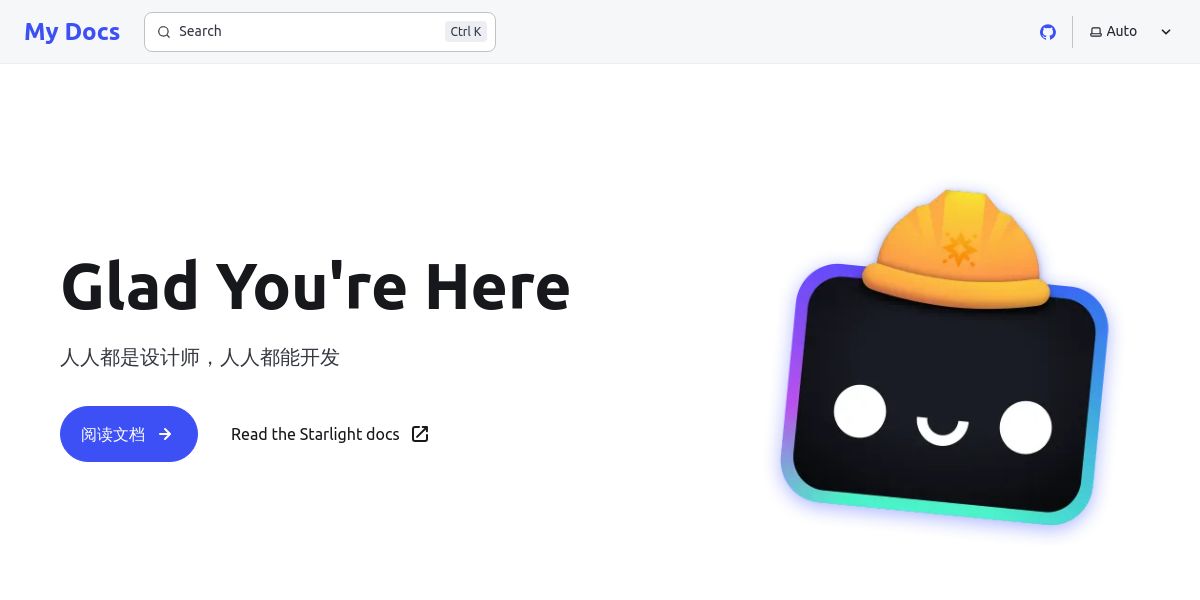The height and width of the screenshot is (600, 1200).
Task: Click the mascot's smiling mouth
Action: click(x=942, y=431)
